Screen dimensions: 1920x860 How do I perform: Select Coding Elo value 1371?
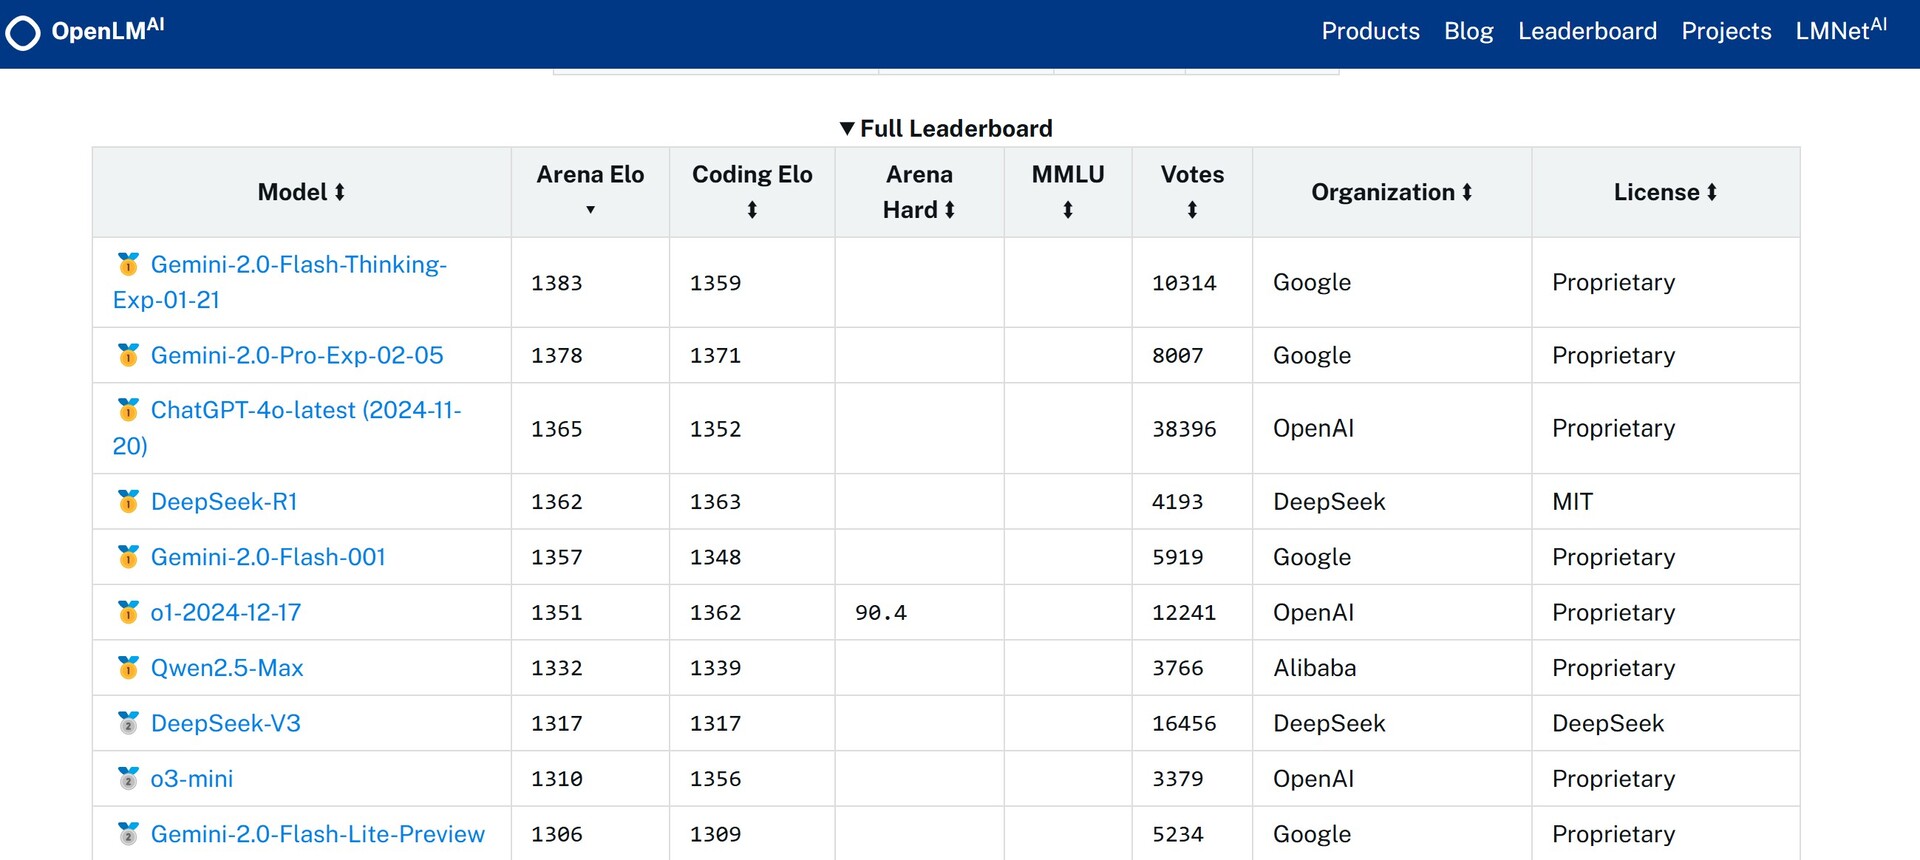coord(715,356)
